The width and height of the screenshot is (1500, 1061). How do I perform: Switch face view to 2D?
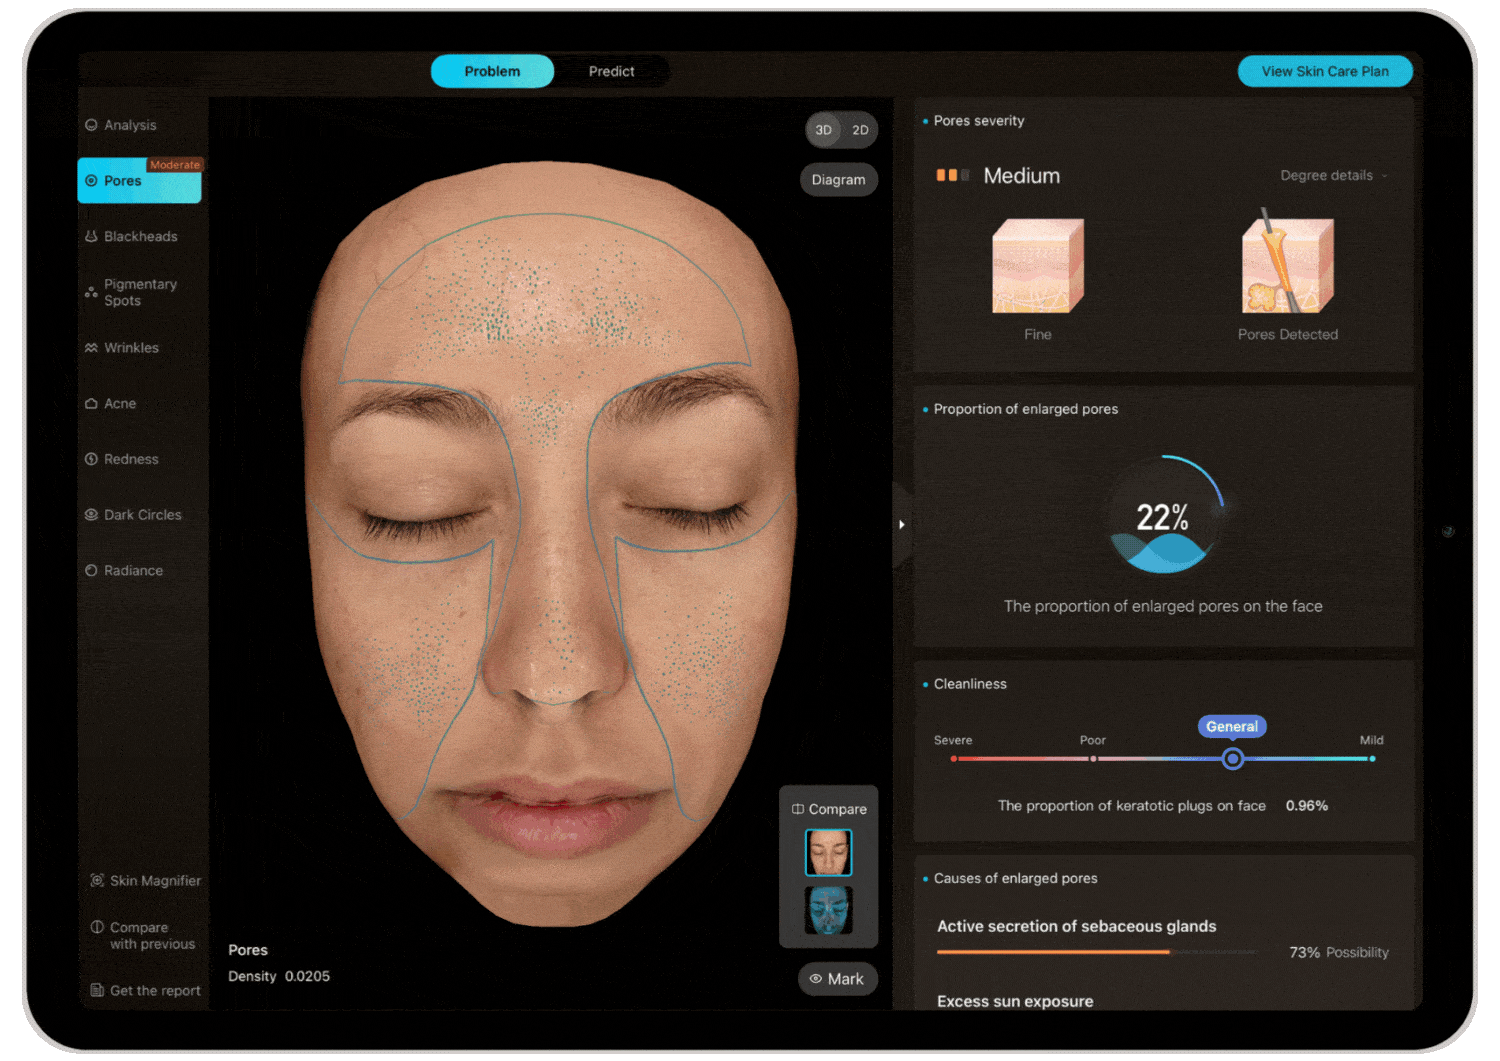click(860, 130)
